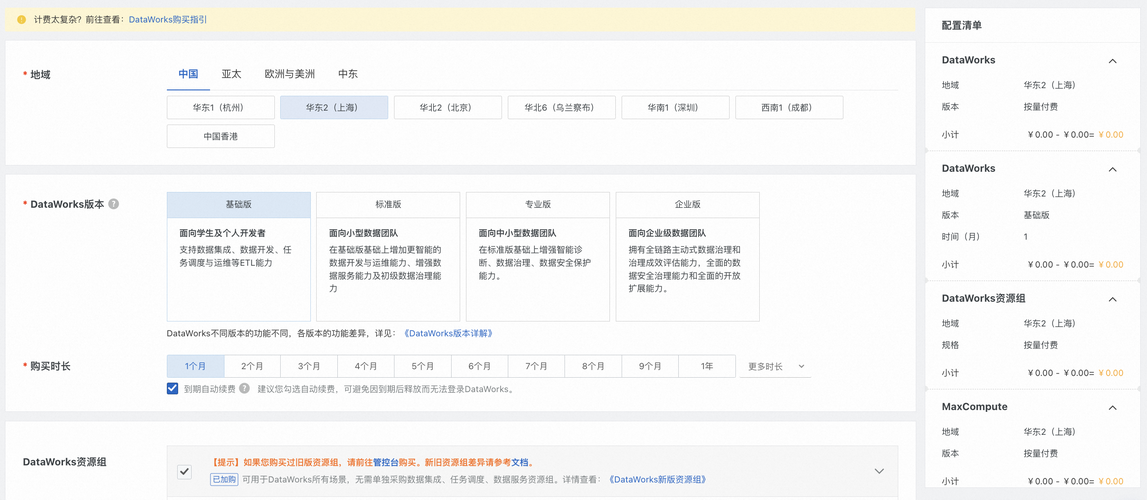
Task: Open 《DataWorks版本详解》 link
Action: point(448,333)
